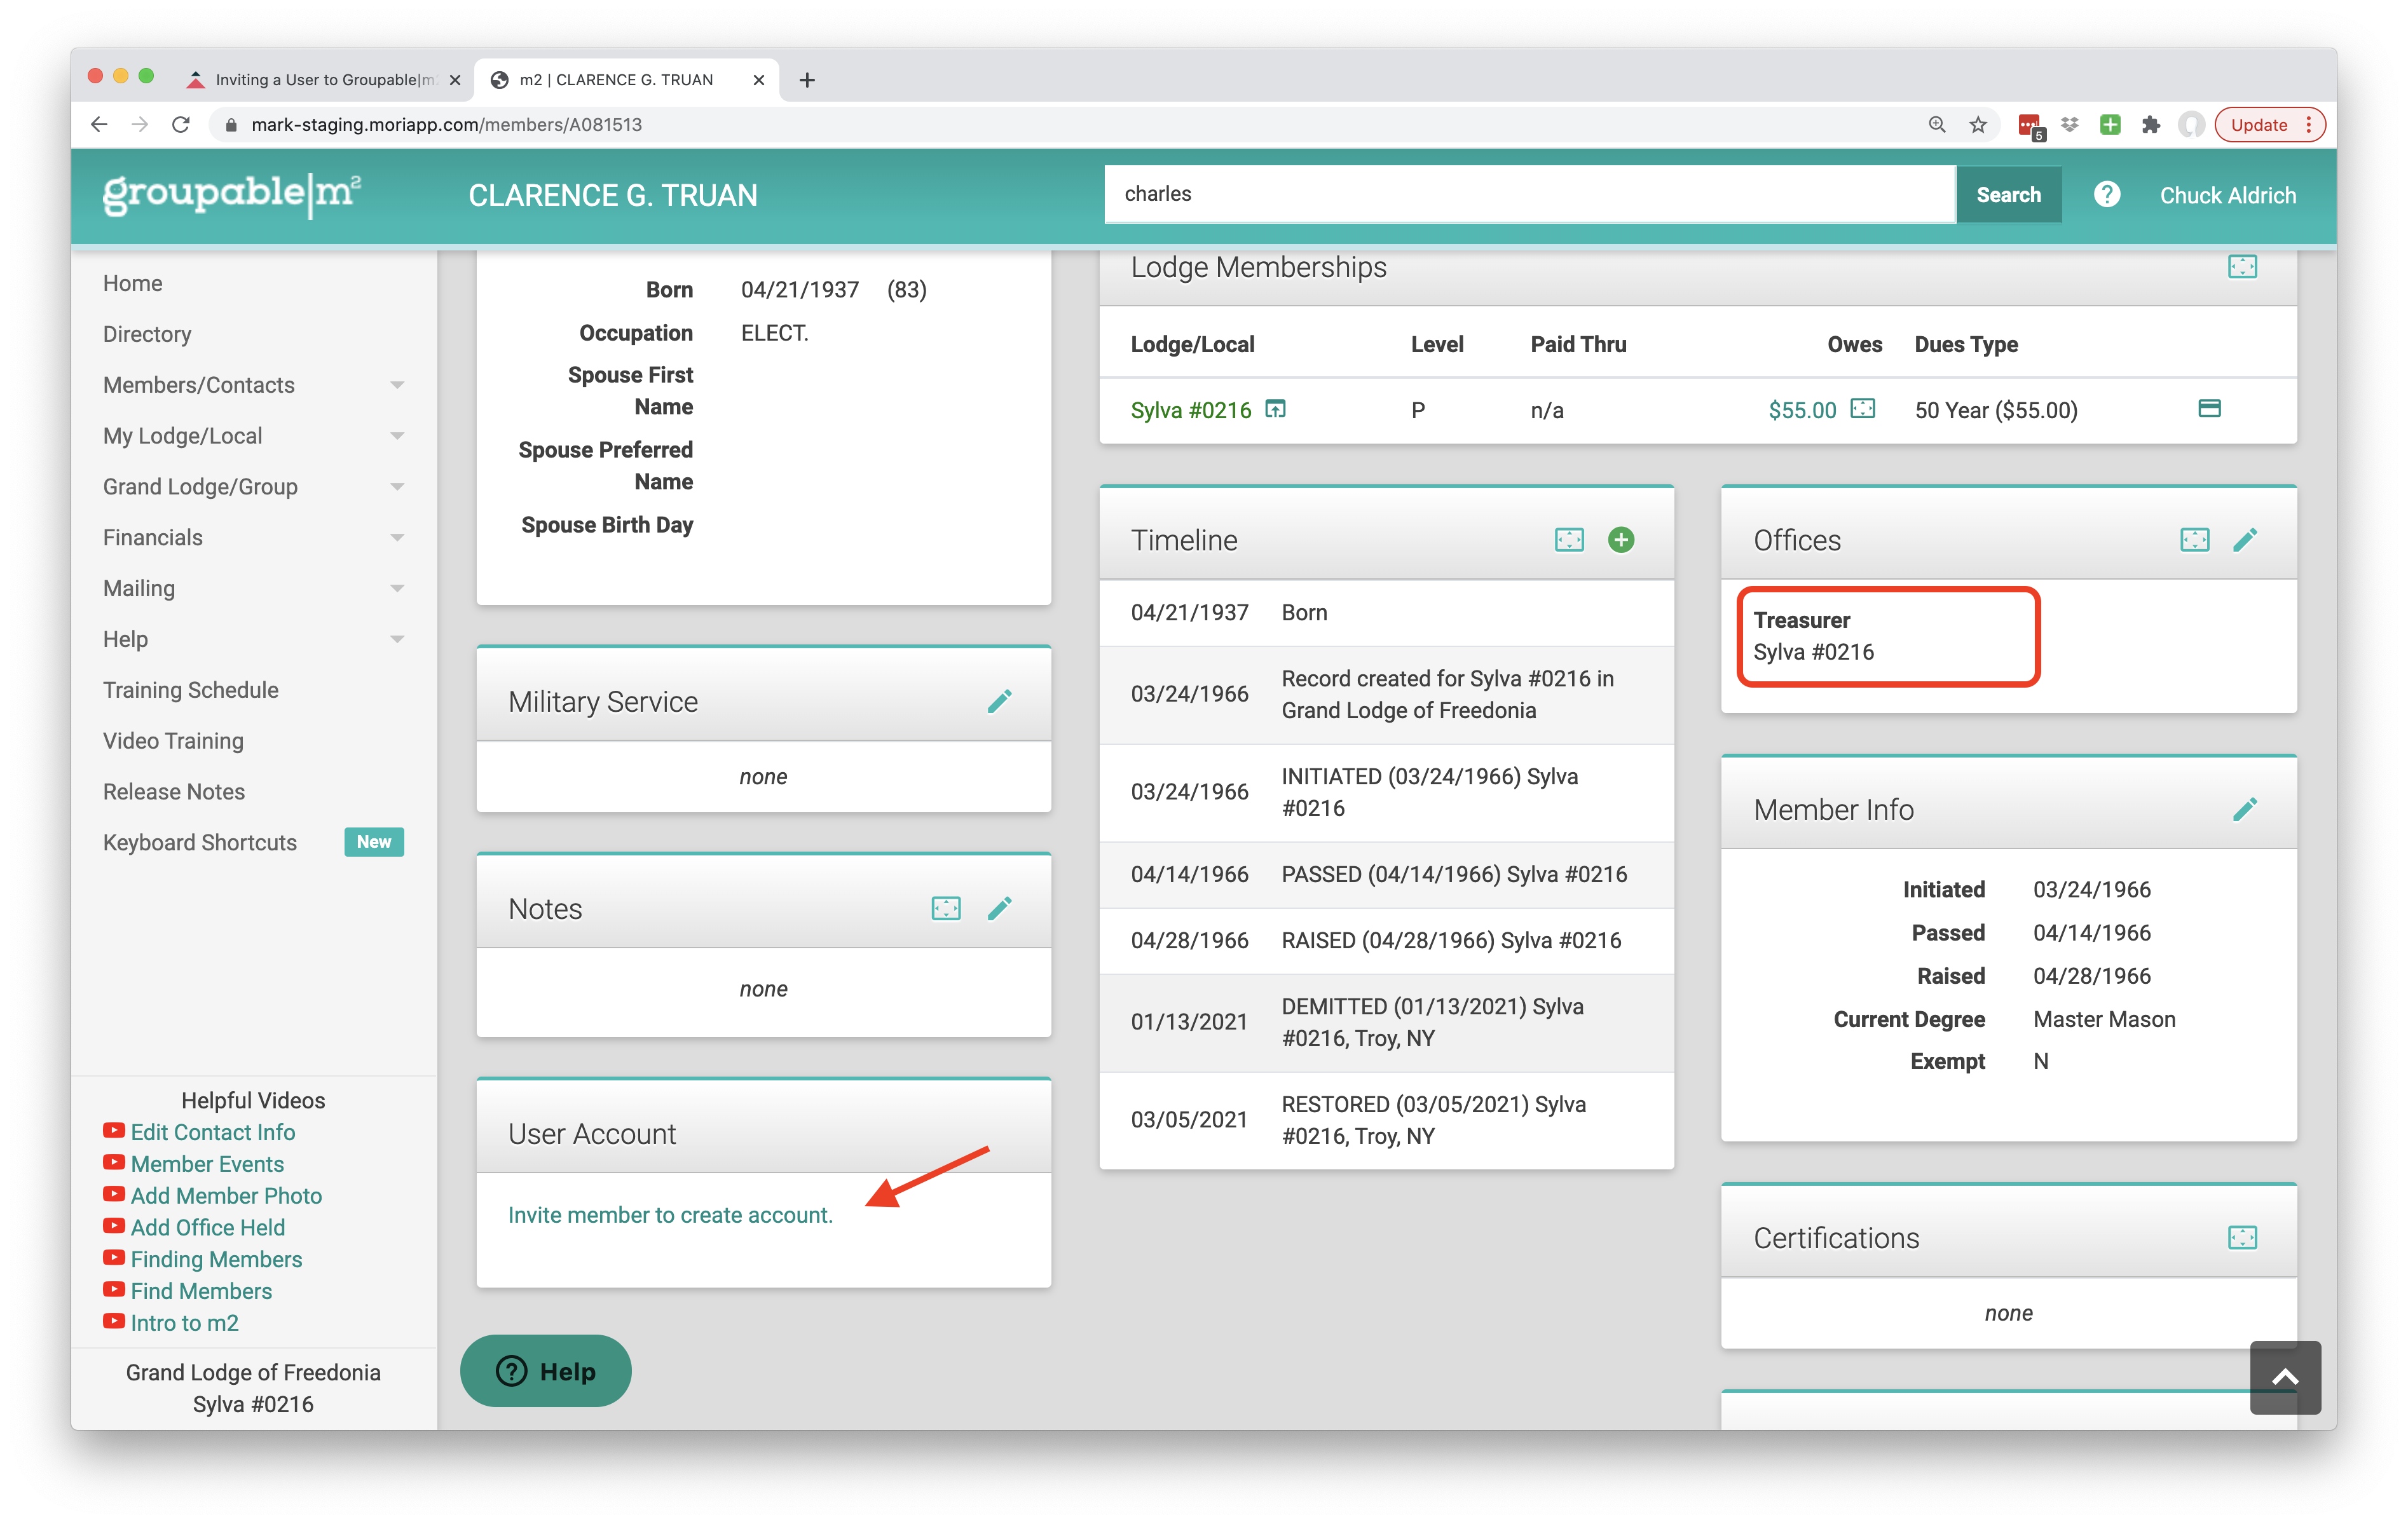Open the Sylva #0216 lodge popup icon

point(1275,409)
